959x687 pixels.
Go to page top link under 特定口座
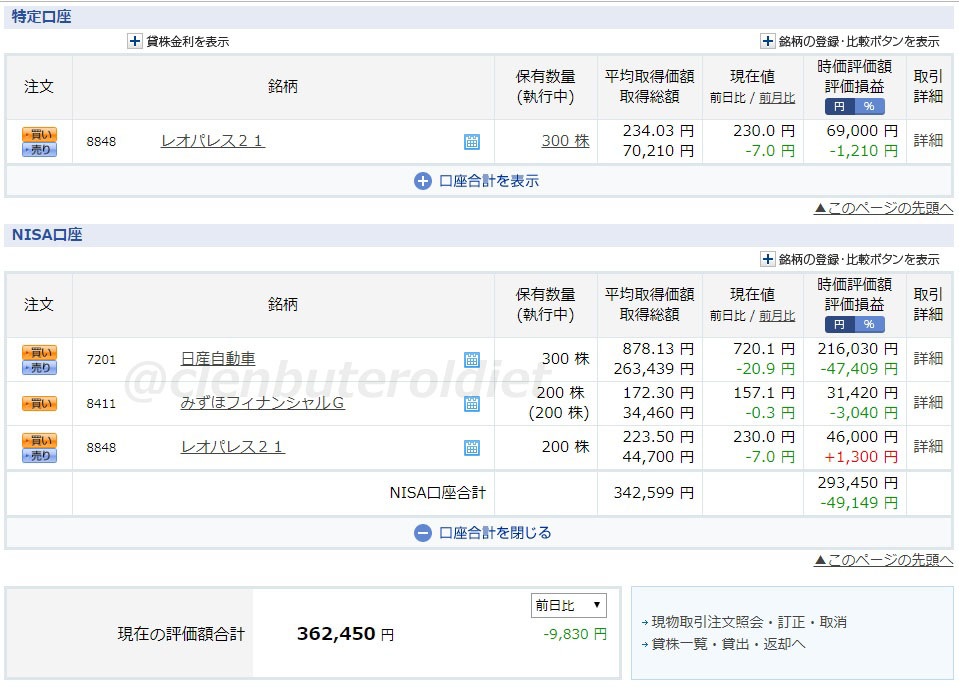pos(883,209)
